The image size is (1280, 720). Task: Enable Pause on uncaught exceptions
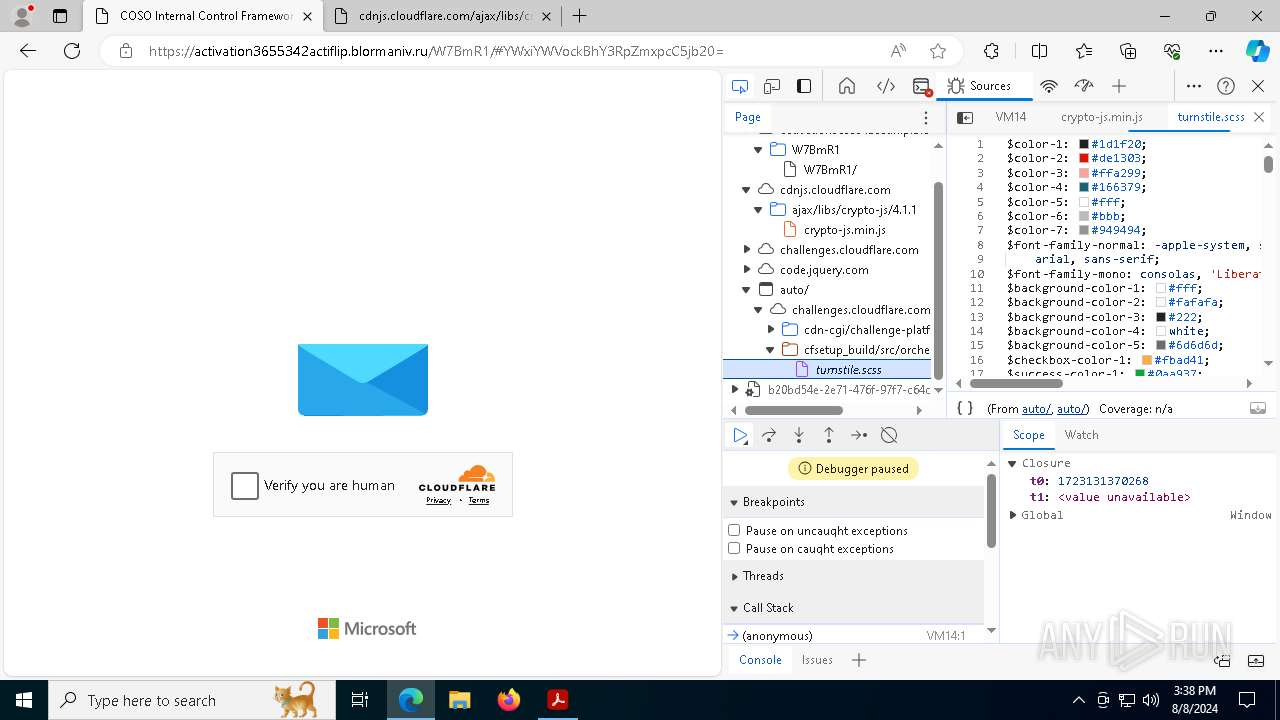tap(734, 530)
